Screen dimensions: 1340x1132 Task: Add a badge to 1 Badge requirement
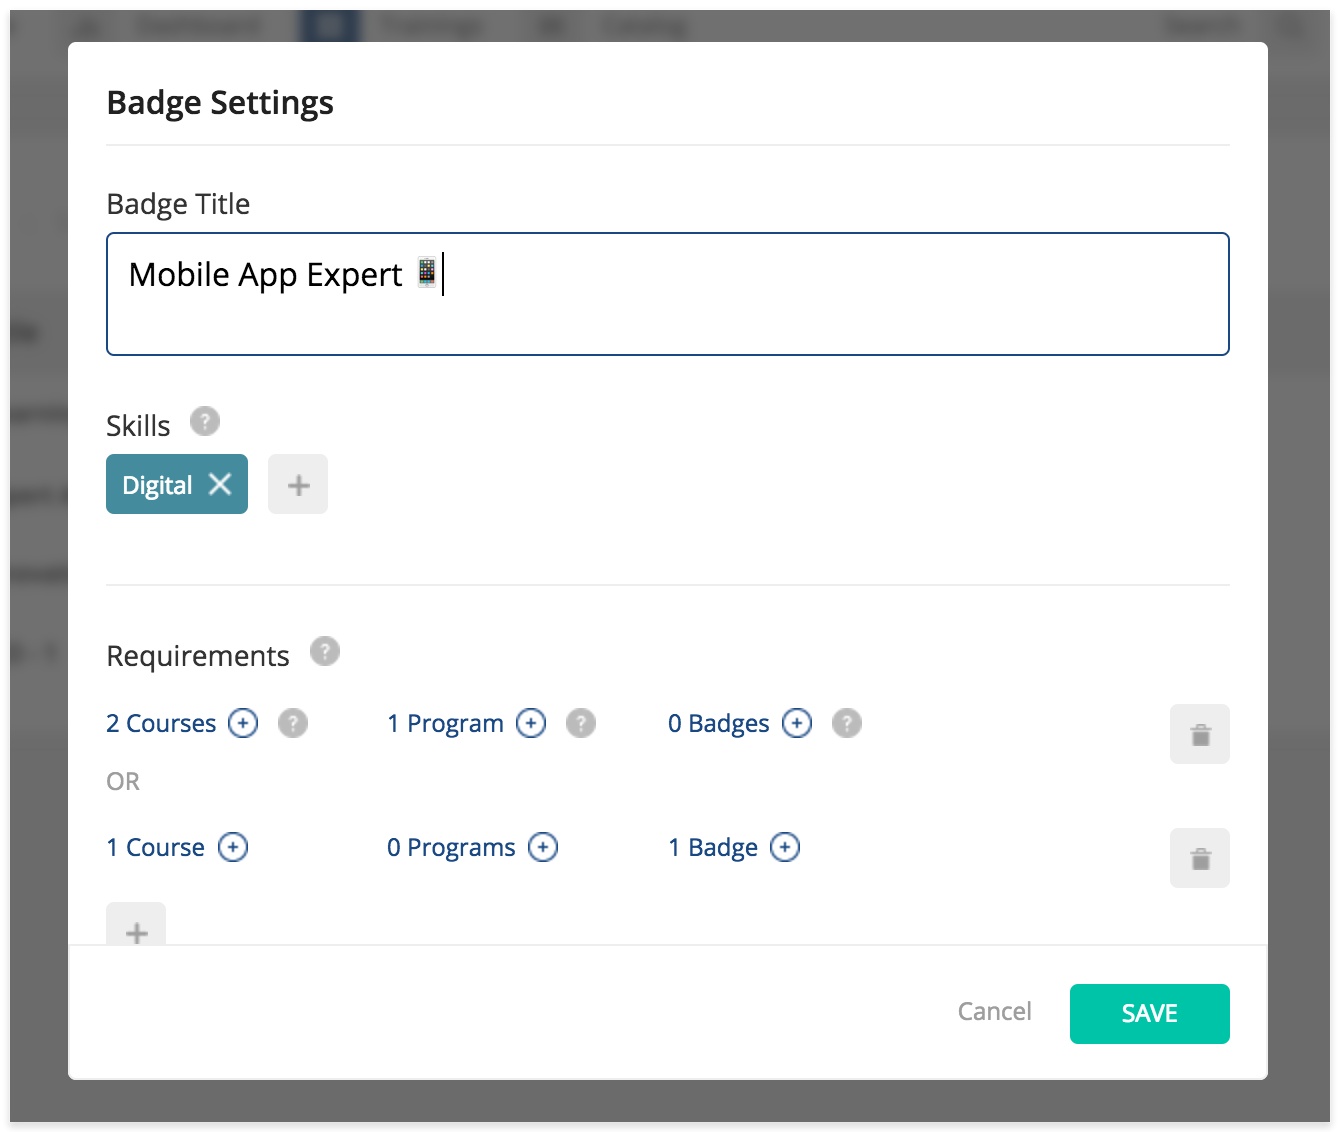coord(785,848)
